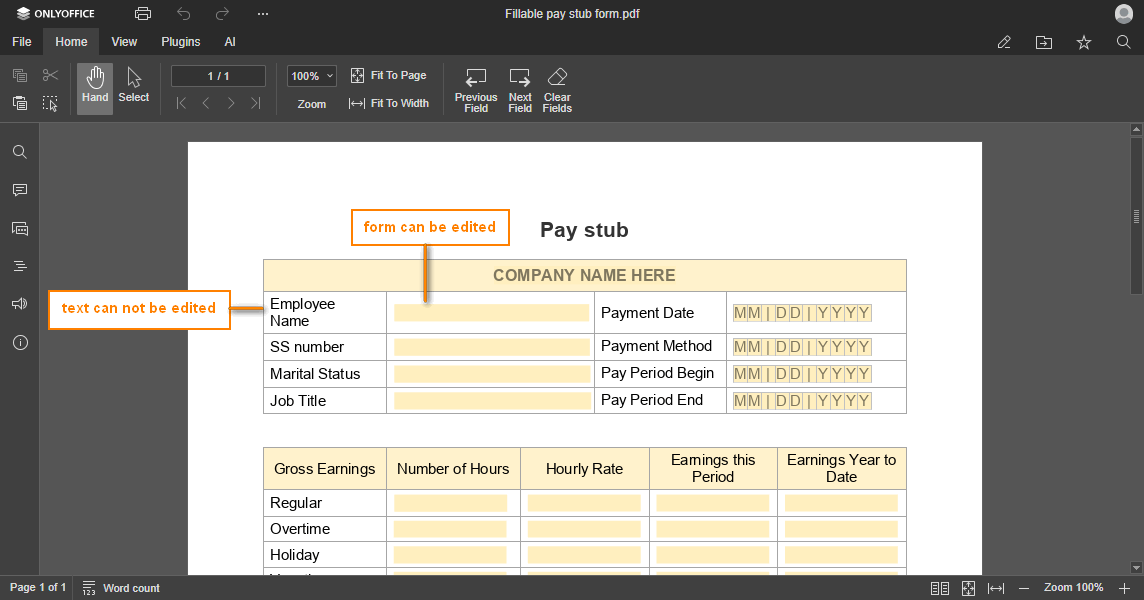Viewport: 1144px width, 600px height.
Task: Open the search magnifier in top bar
Action: [1124, 42]
